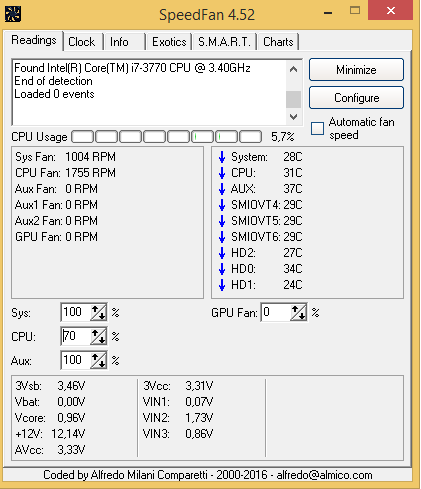Click the SpeedFan app icon in title bar
Viewport: 421px width, 489px height.
point(13,14)
